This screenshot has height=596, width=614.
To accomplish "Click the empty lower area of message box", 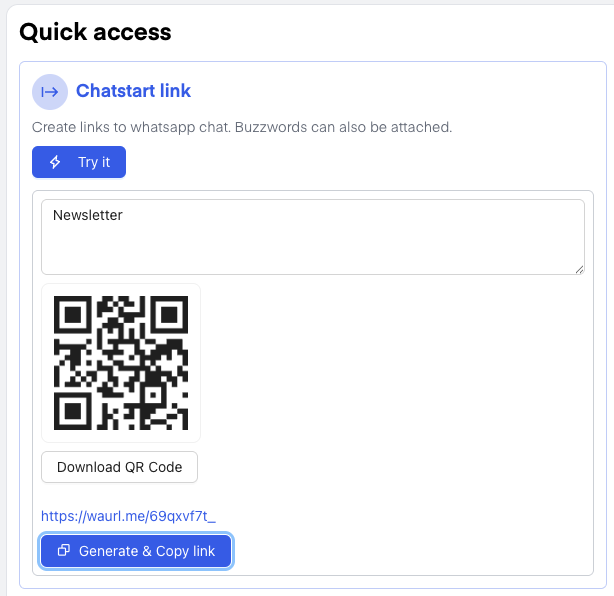I will [x=312, y=253].
